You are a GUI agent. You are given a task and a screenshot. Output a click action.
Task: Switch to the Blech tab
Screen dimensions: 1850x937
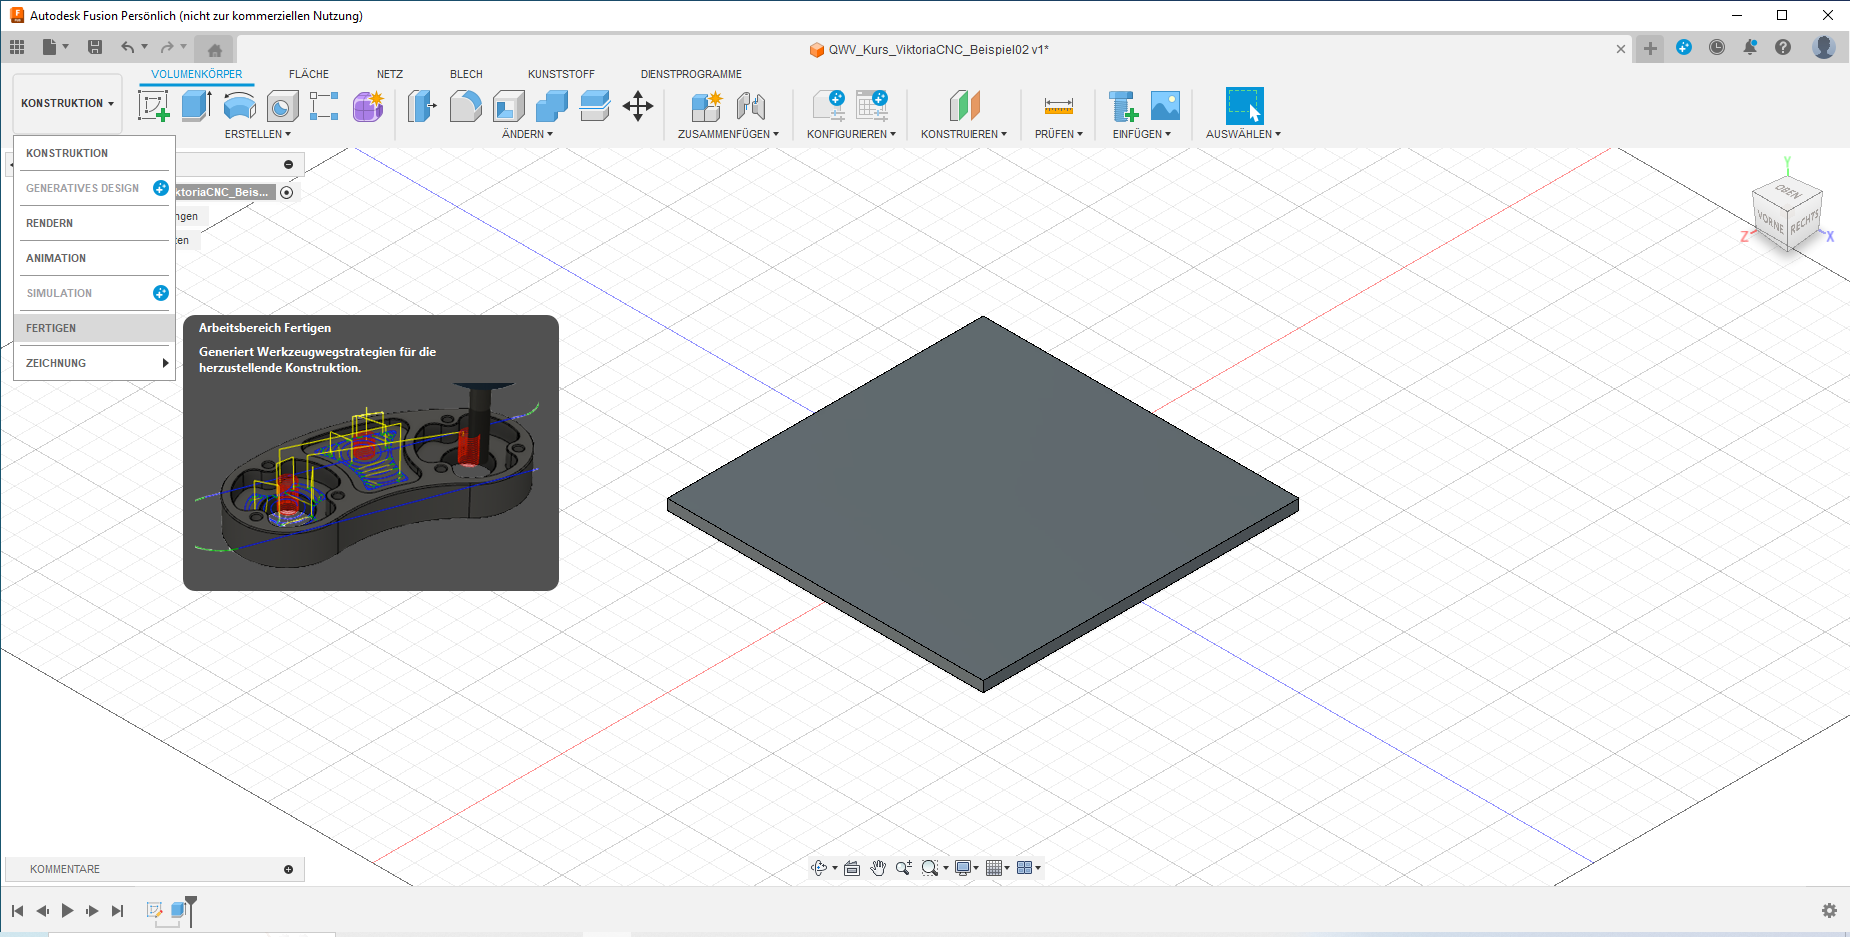pos(466,74)
